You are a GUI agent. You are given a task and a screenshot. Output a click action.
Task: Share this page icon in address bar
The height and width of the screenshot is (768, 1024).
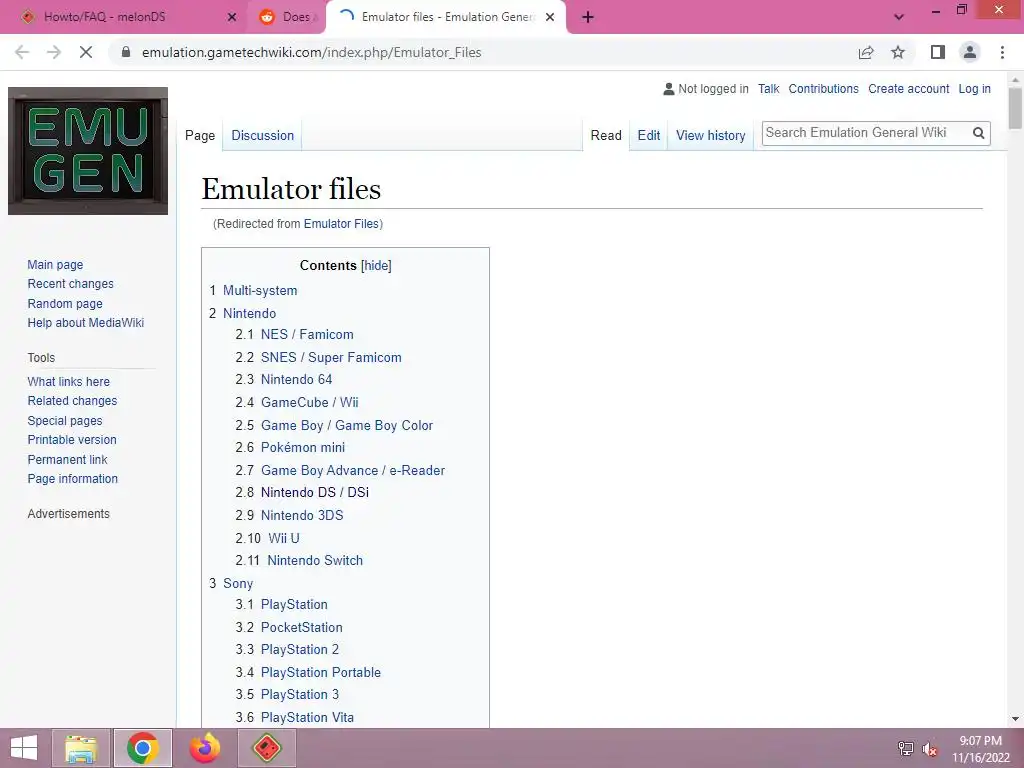[x=866, y=52]
